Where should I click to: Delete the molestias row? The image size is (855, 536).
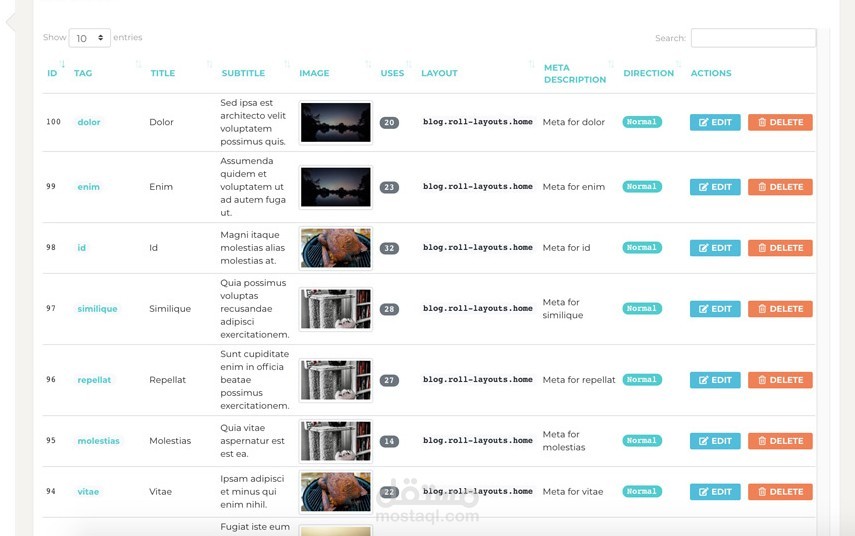click(x=780, y=441)
